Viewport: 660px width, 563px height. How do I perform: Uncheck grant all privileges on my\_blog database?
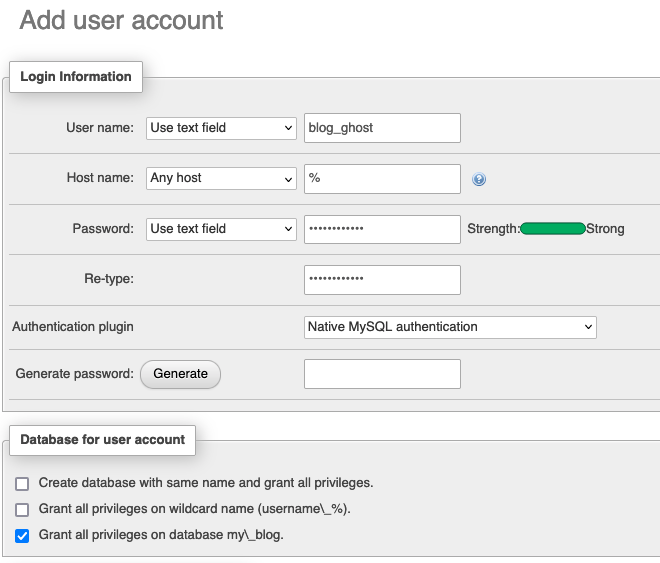click(23, 536)
